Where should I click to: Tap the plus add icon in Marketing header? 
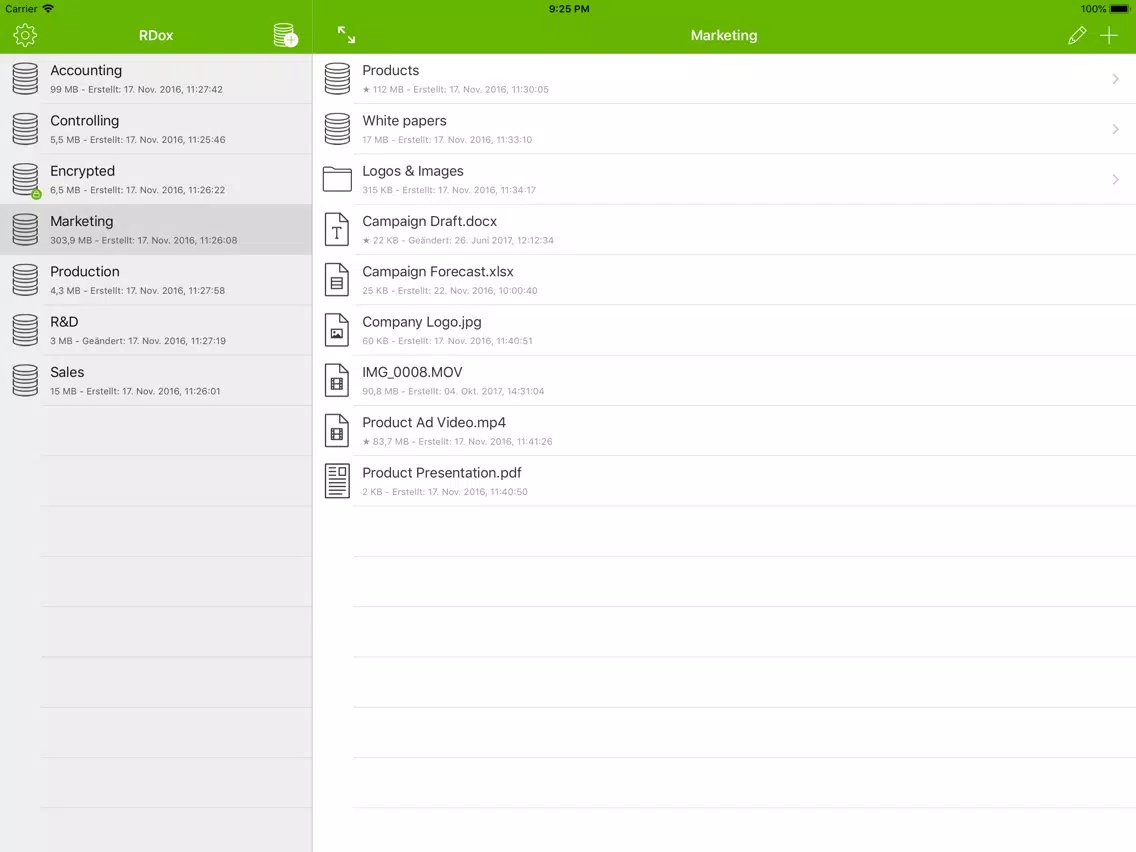(x=1108, y=35)
